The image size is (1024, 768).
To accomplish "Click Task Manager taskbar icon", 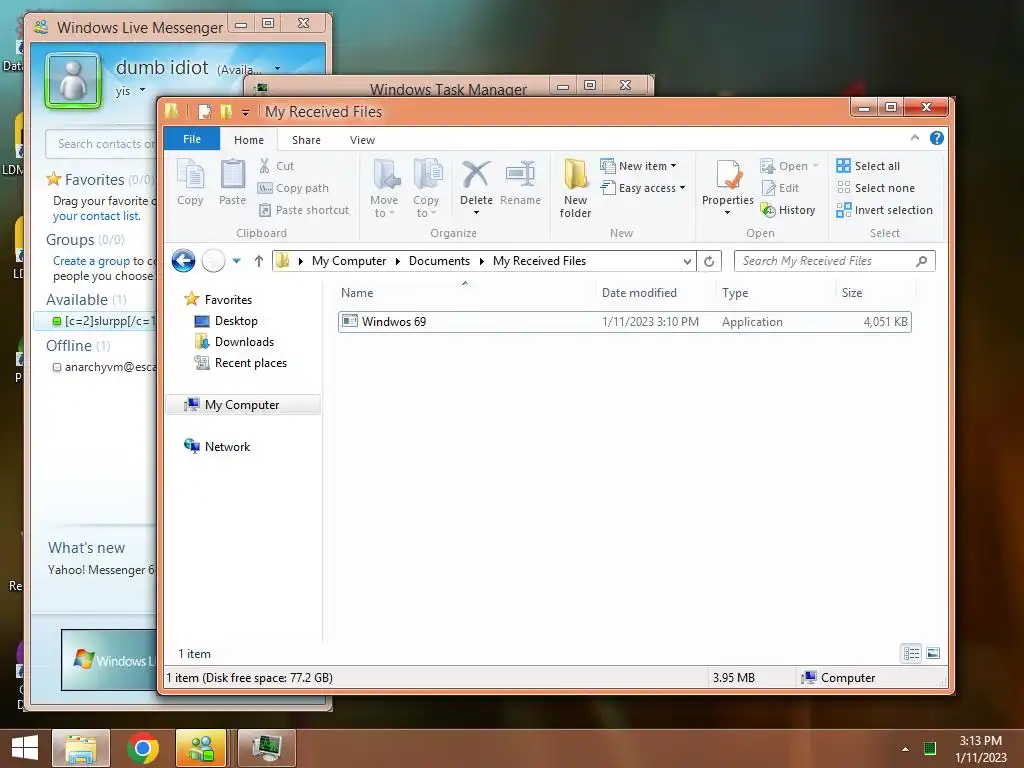I will [267, 748].
